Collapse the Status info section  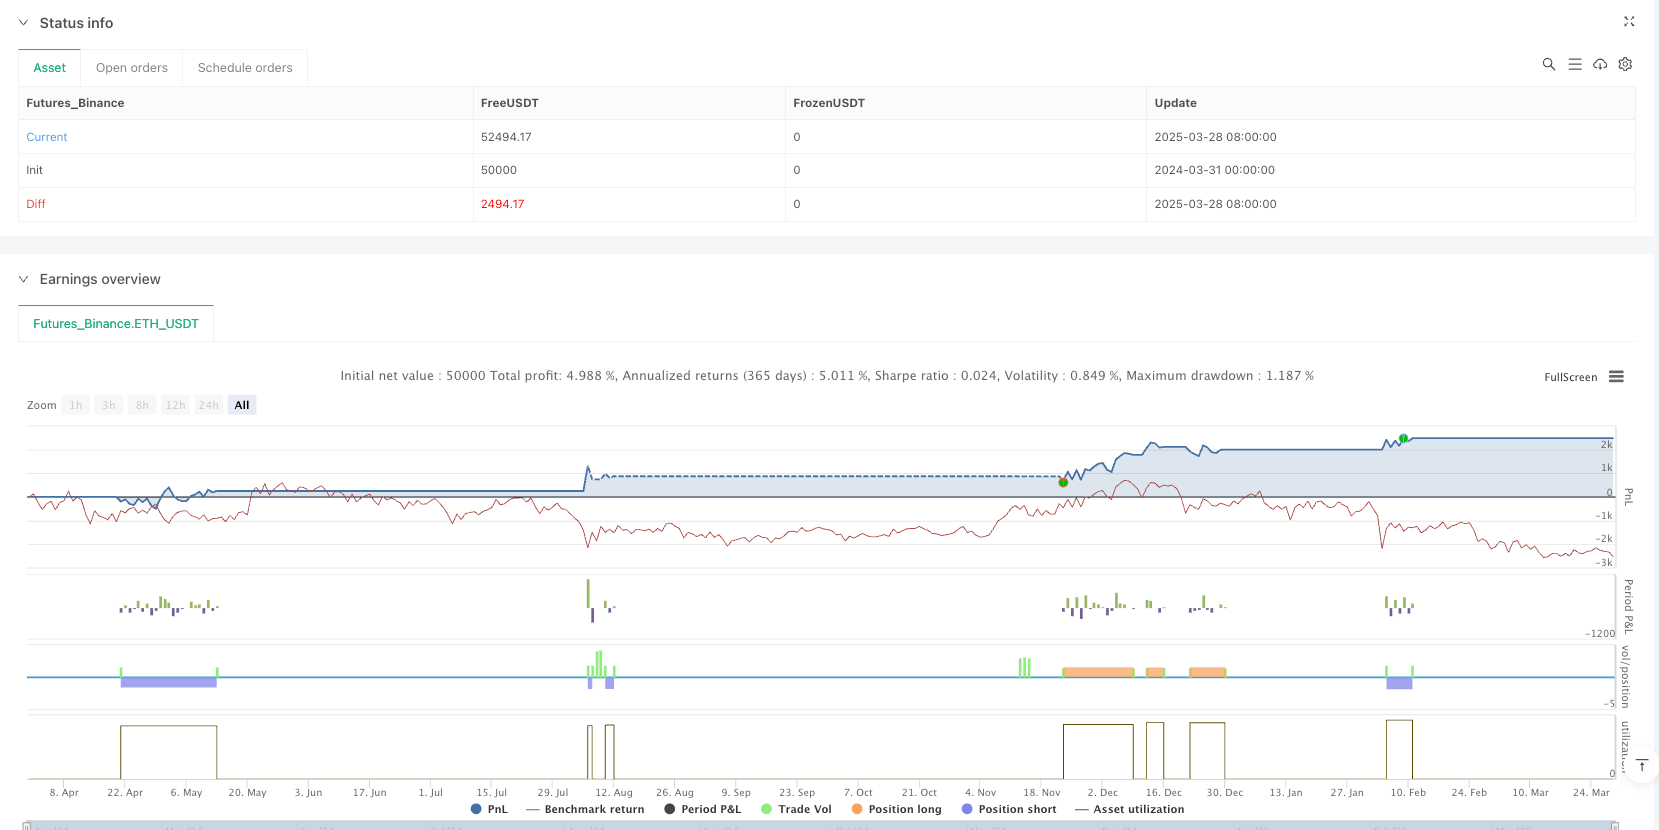pyautogui.click(x=24, y=23)
